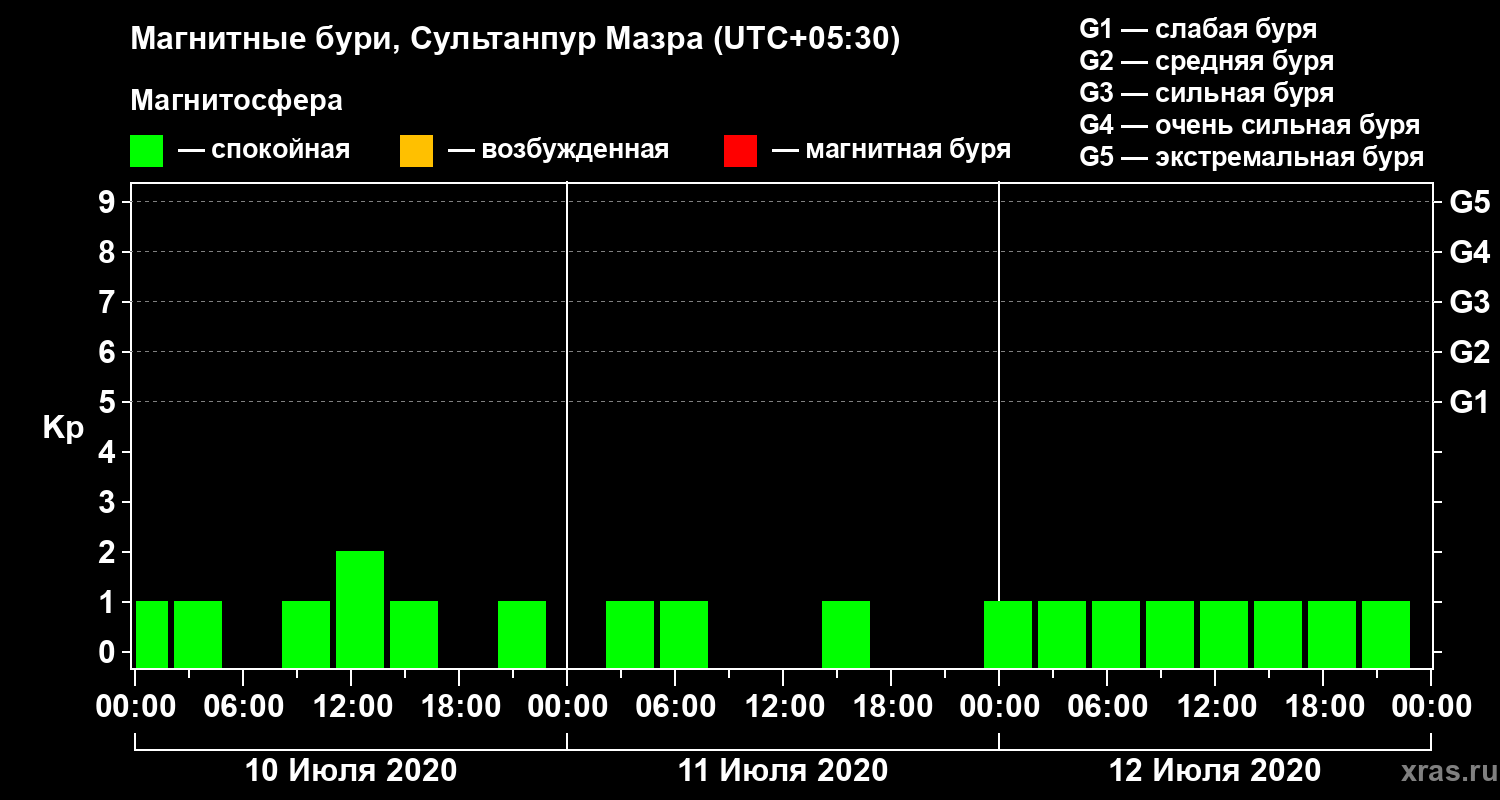Click the '06:00' tick label above 11 Июля
Viewport: 1500px width, 800px height.
675,707
